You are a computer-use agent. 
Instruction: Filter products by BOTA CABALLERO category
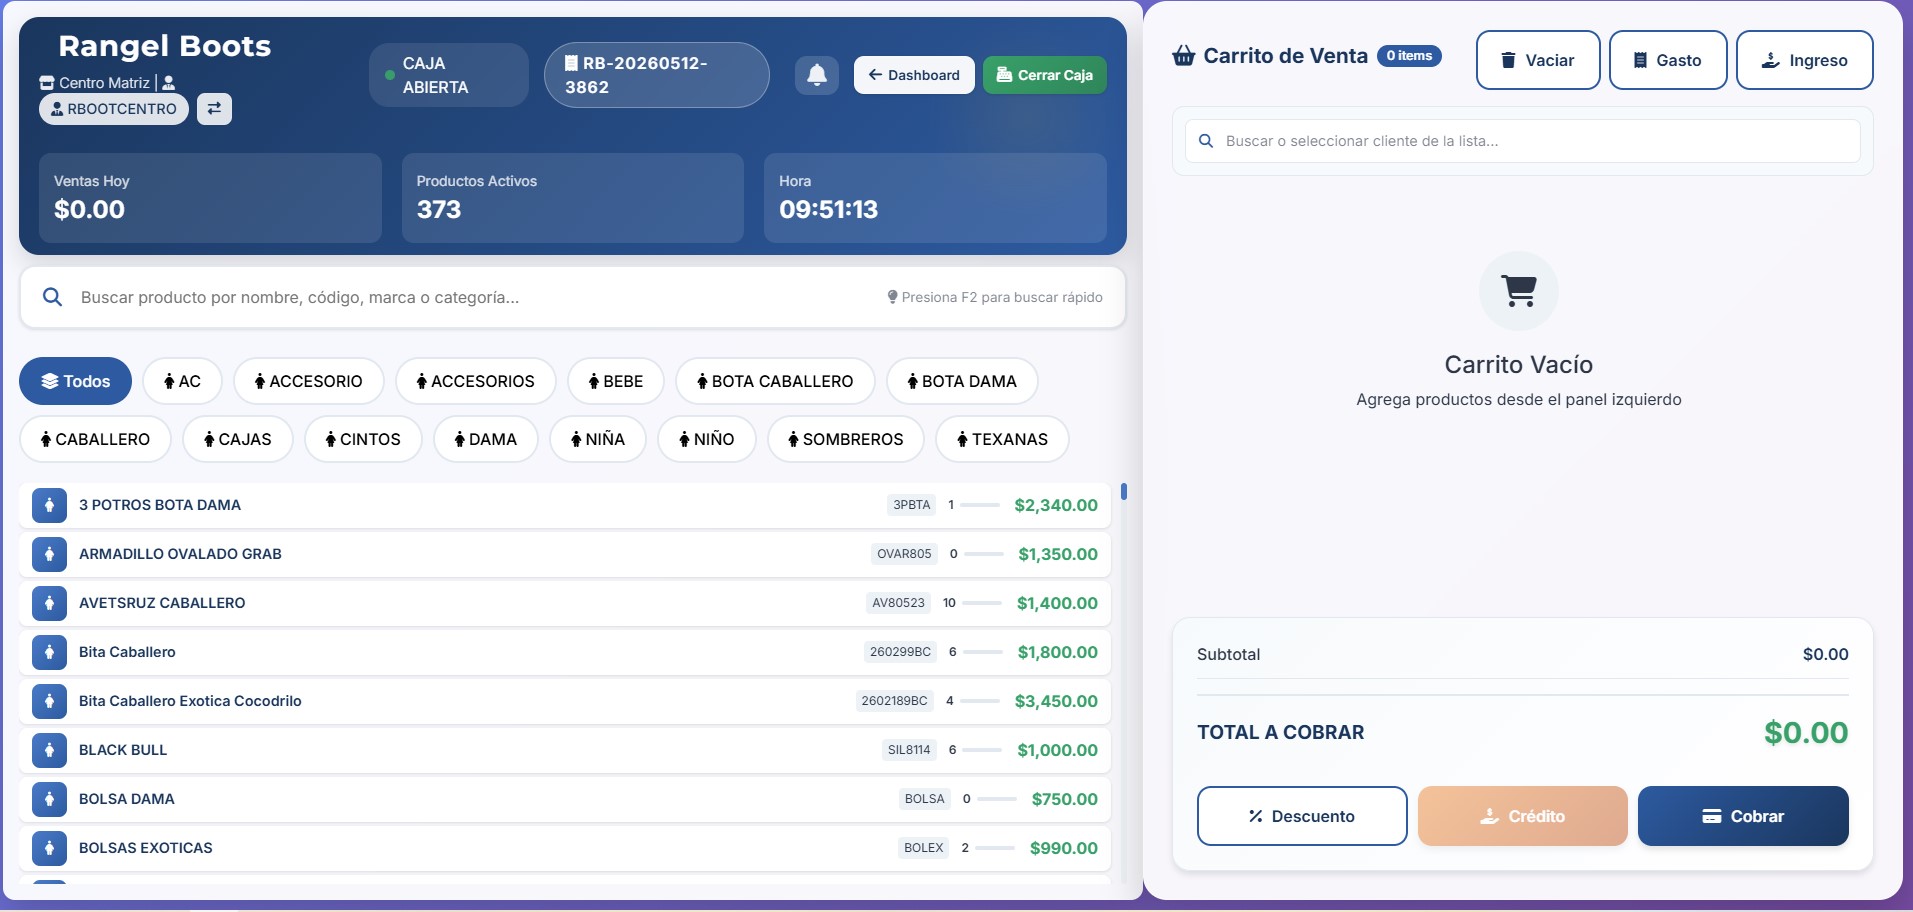(775, 381)
